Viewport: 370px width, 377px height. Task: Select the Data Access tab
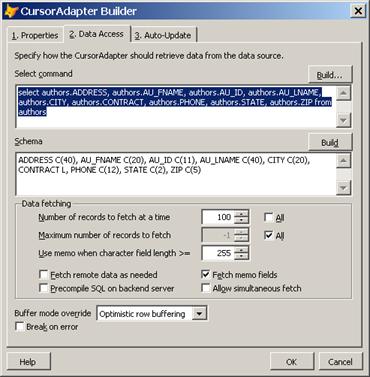point(97,34)
